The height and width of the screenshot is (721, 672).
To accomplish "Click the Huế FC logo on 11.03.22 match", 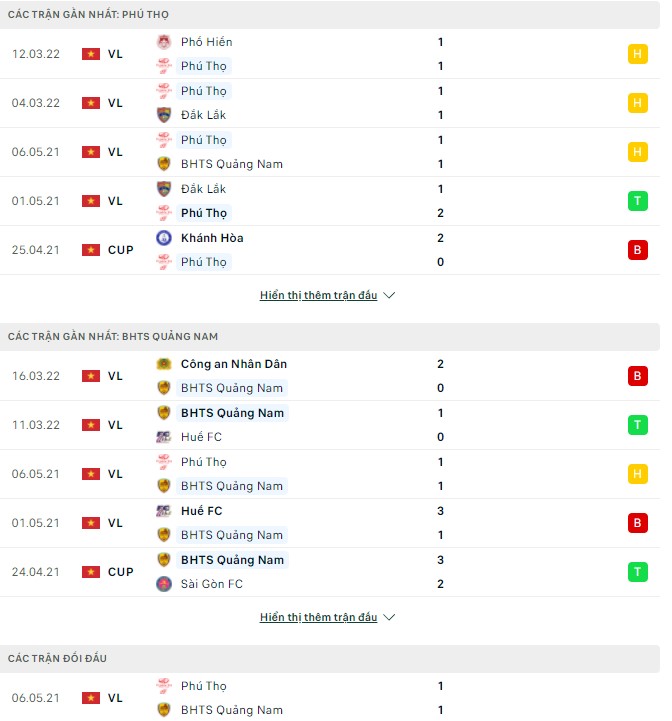I will tap(164, 437).
